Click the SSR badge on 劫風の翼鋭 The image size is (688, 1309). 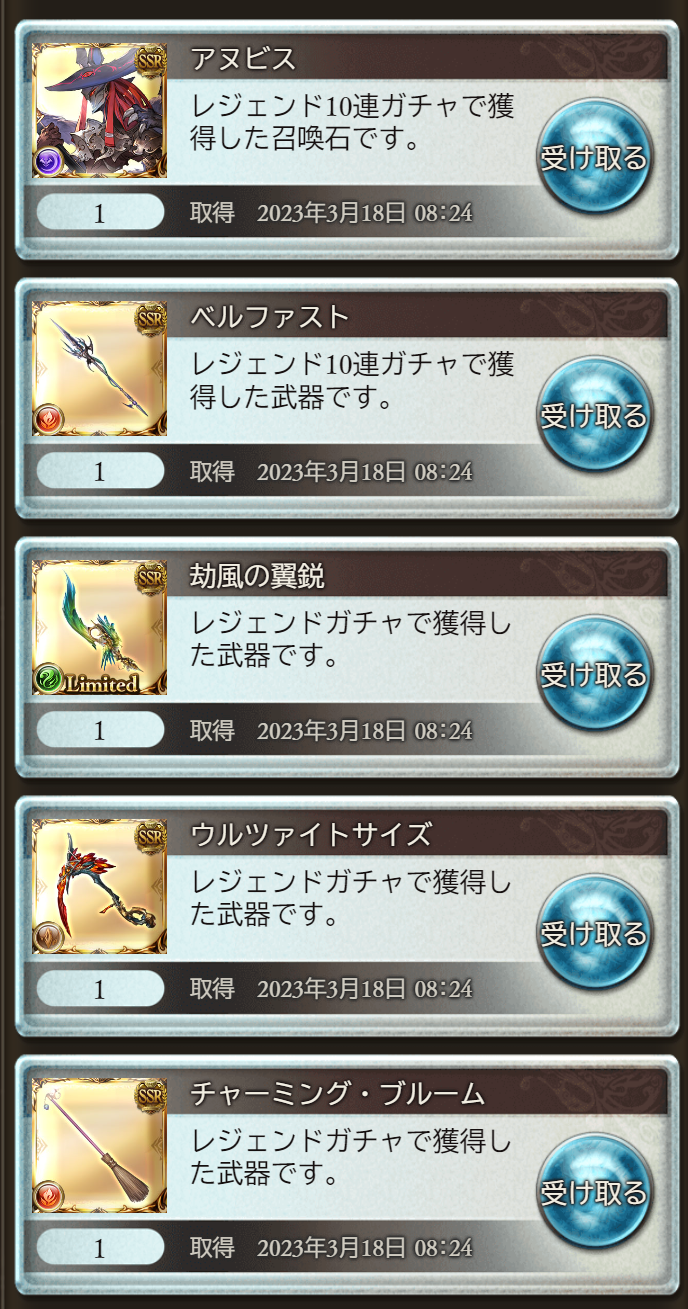point(150,577)
